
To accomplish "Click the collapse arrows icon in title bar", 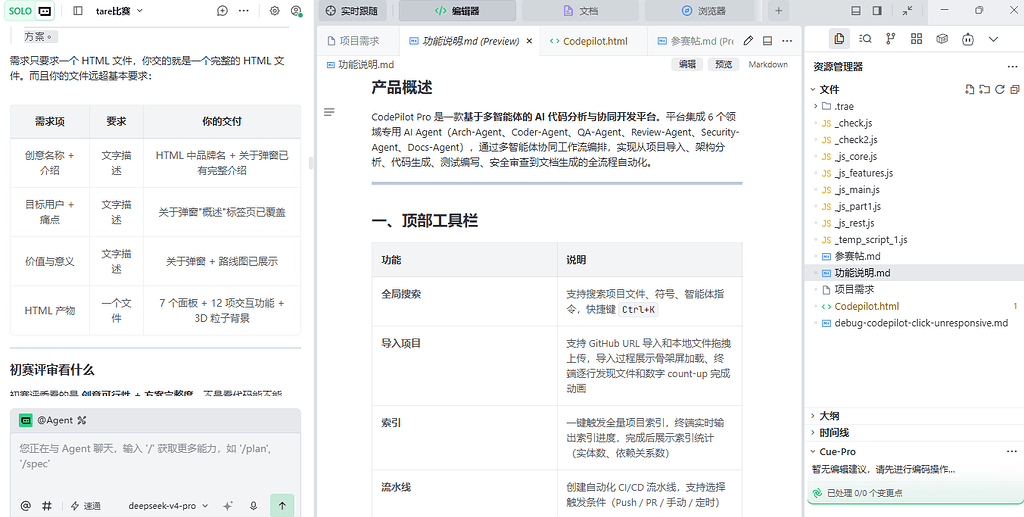I will click(x=908, y=10).
